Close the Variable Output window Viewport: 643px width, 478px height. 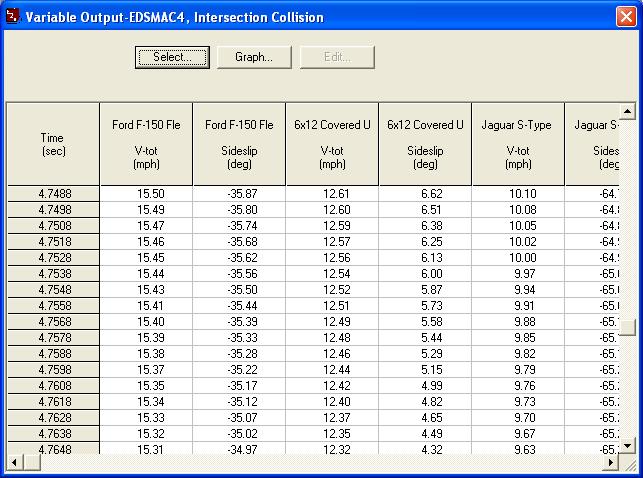pos(625,17)
